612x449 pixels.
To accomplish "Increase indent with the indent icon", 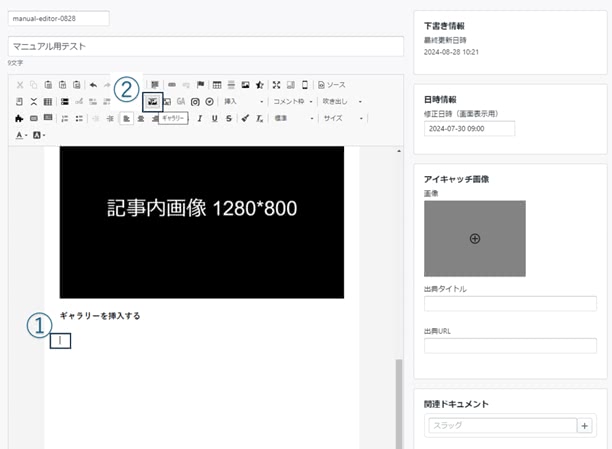I will pos(110,118).
